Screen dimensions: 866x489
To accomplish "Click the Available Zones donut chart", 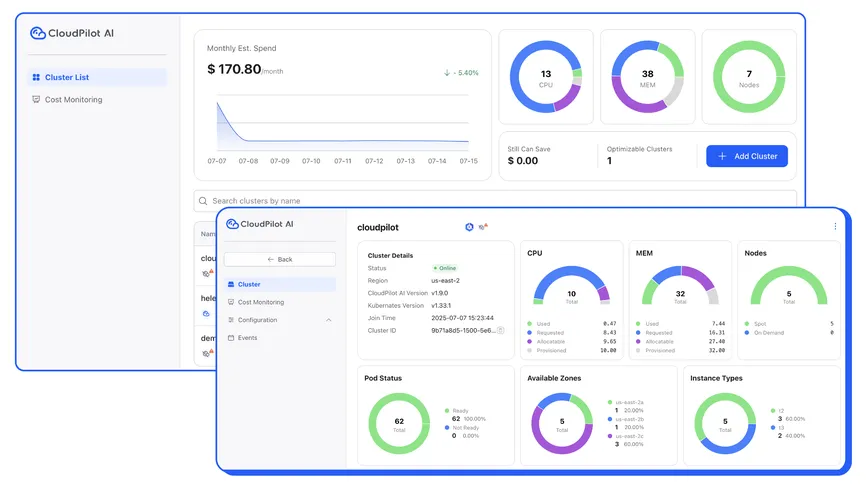I will coord(562,423).
